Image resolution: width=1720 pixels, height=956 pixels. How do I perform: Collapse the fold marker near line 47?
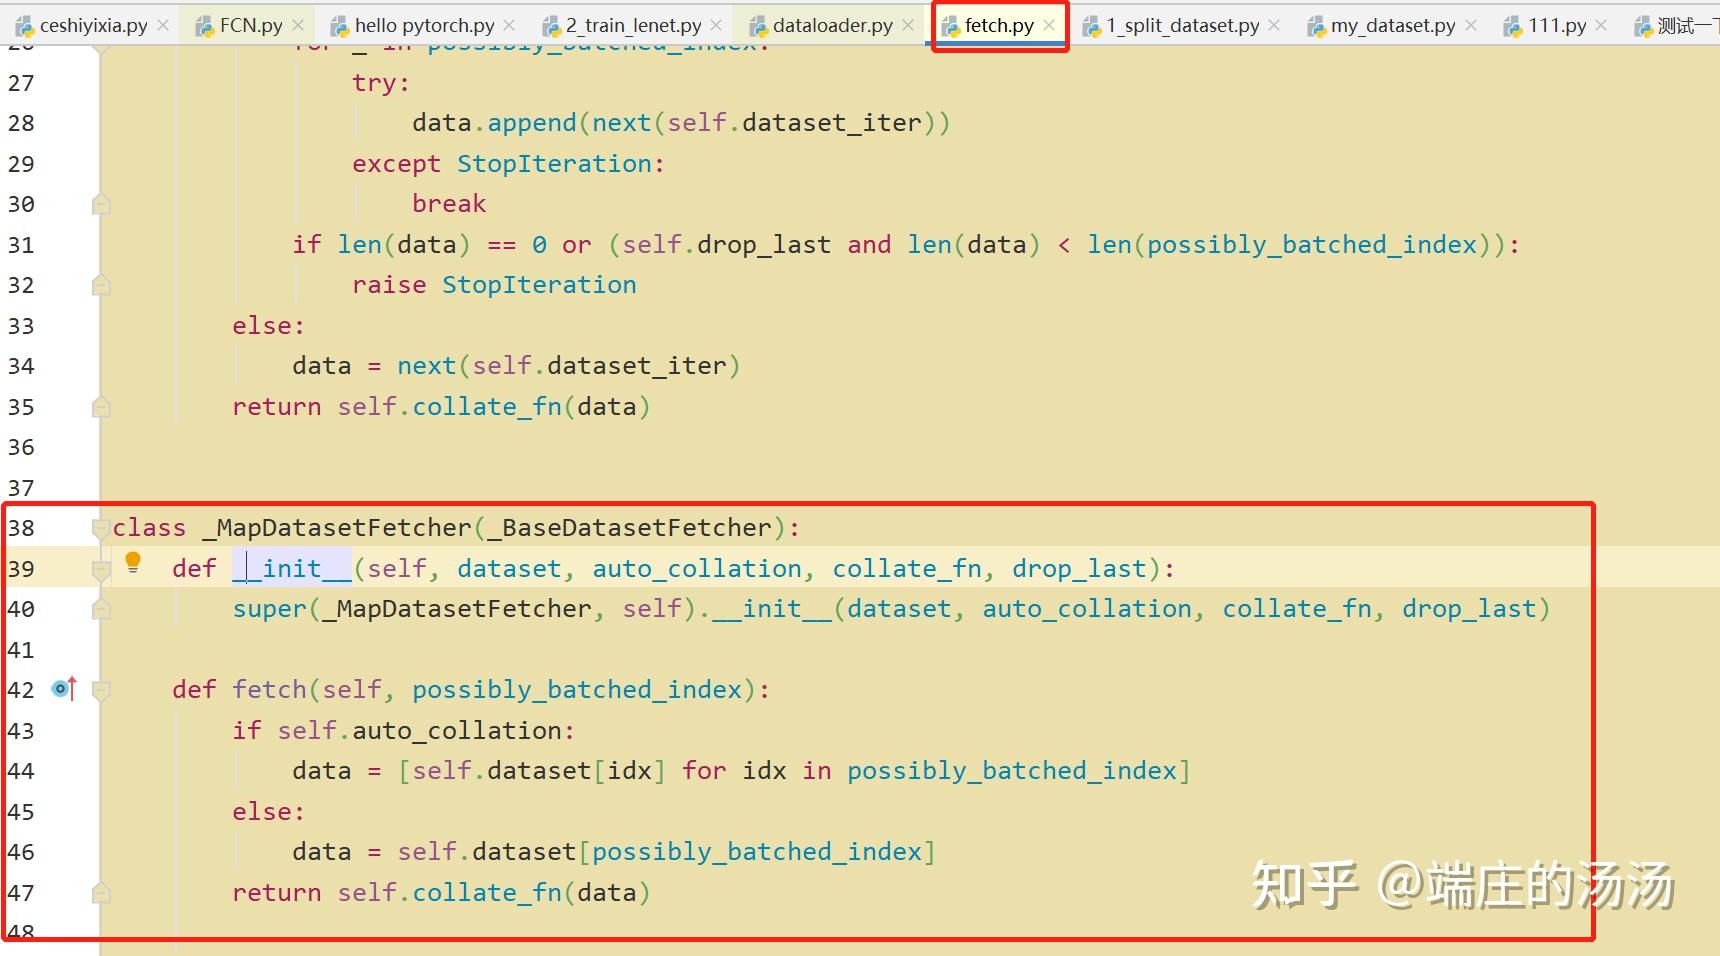(x=99, y=892)
